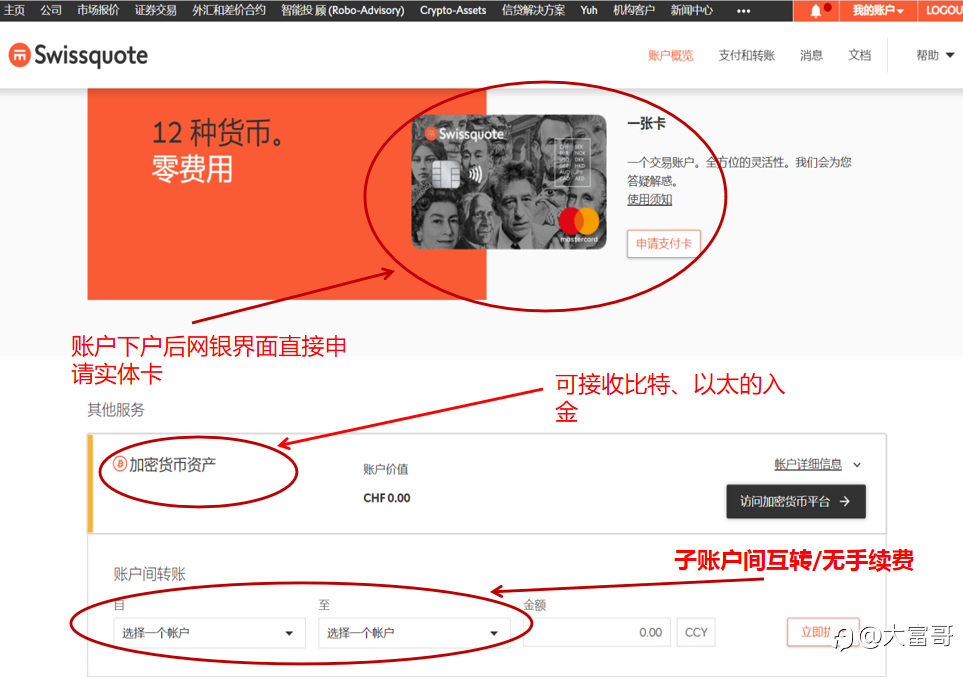Open 信贷解决方案 menu item

pyautogui.click(x=533, y=10)
